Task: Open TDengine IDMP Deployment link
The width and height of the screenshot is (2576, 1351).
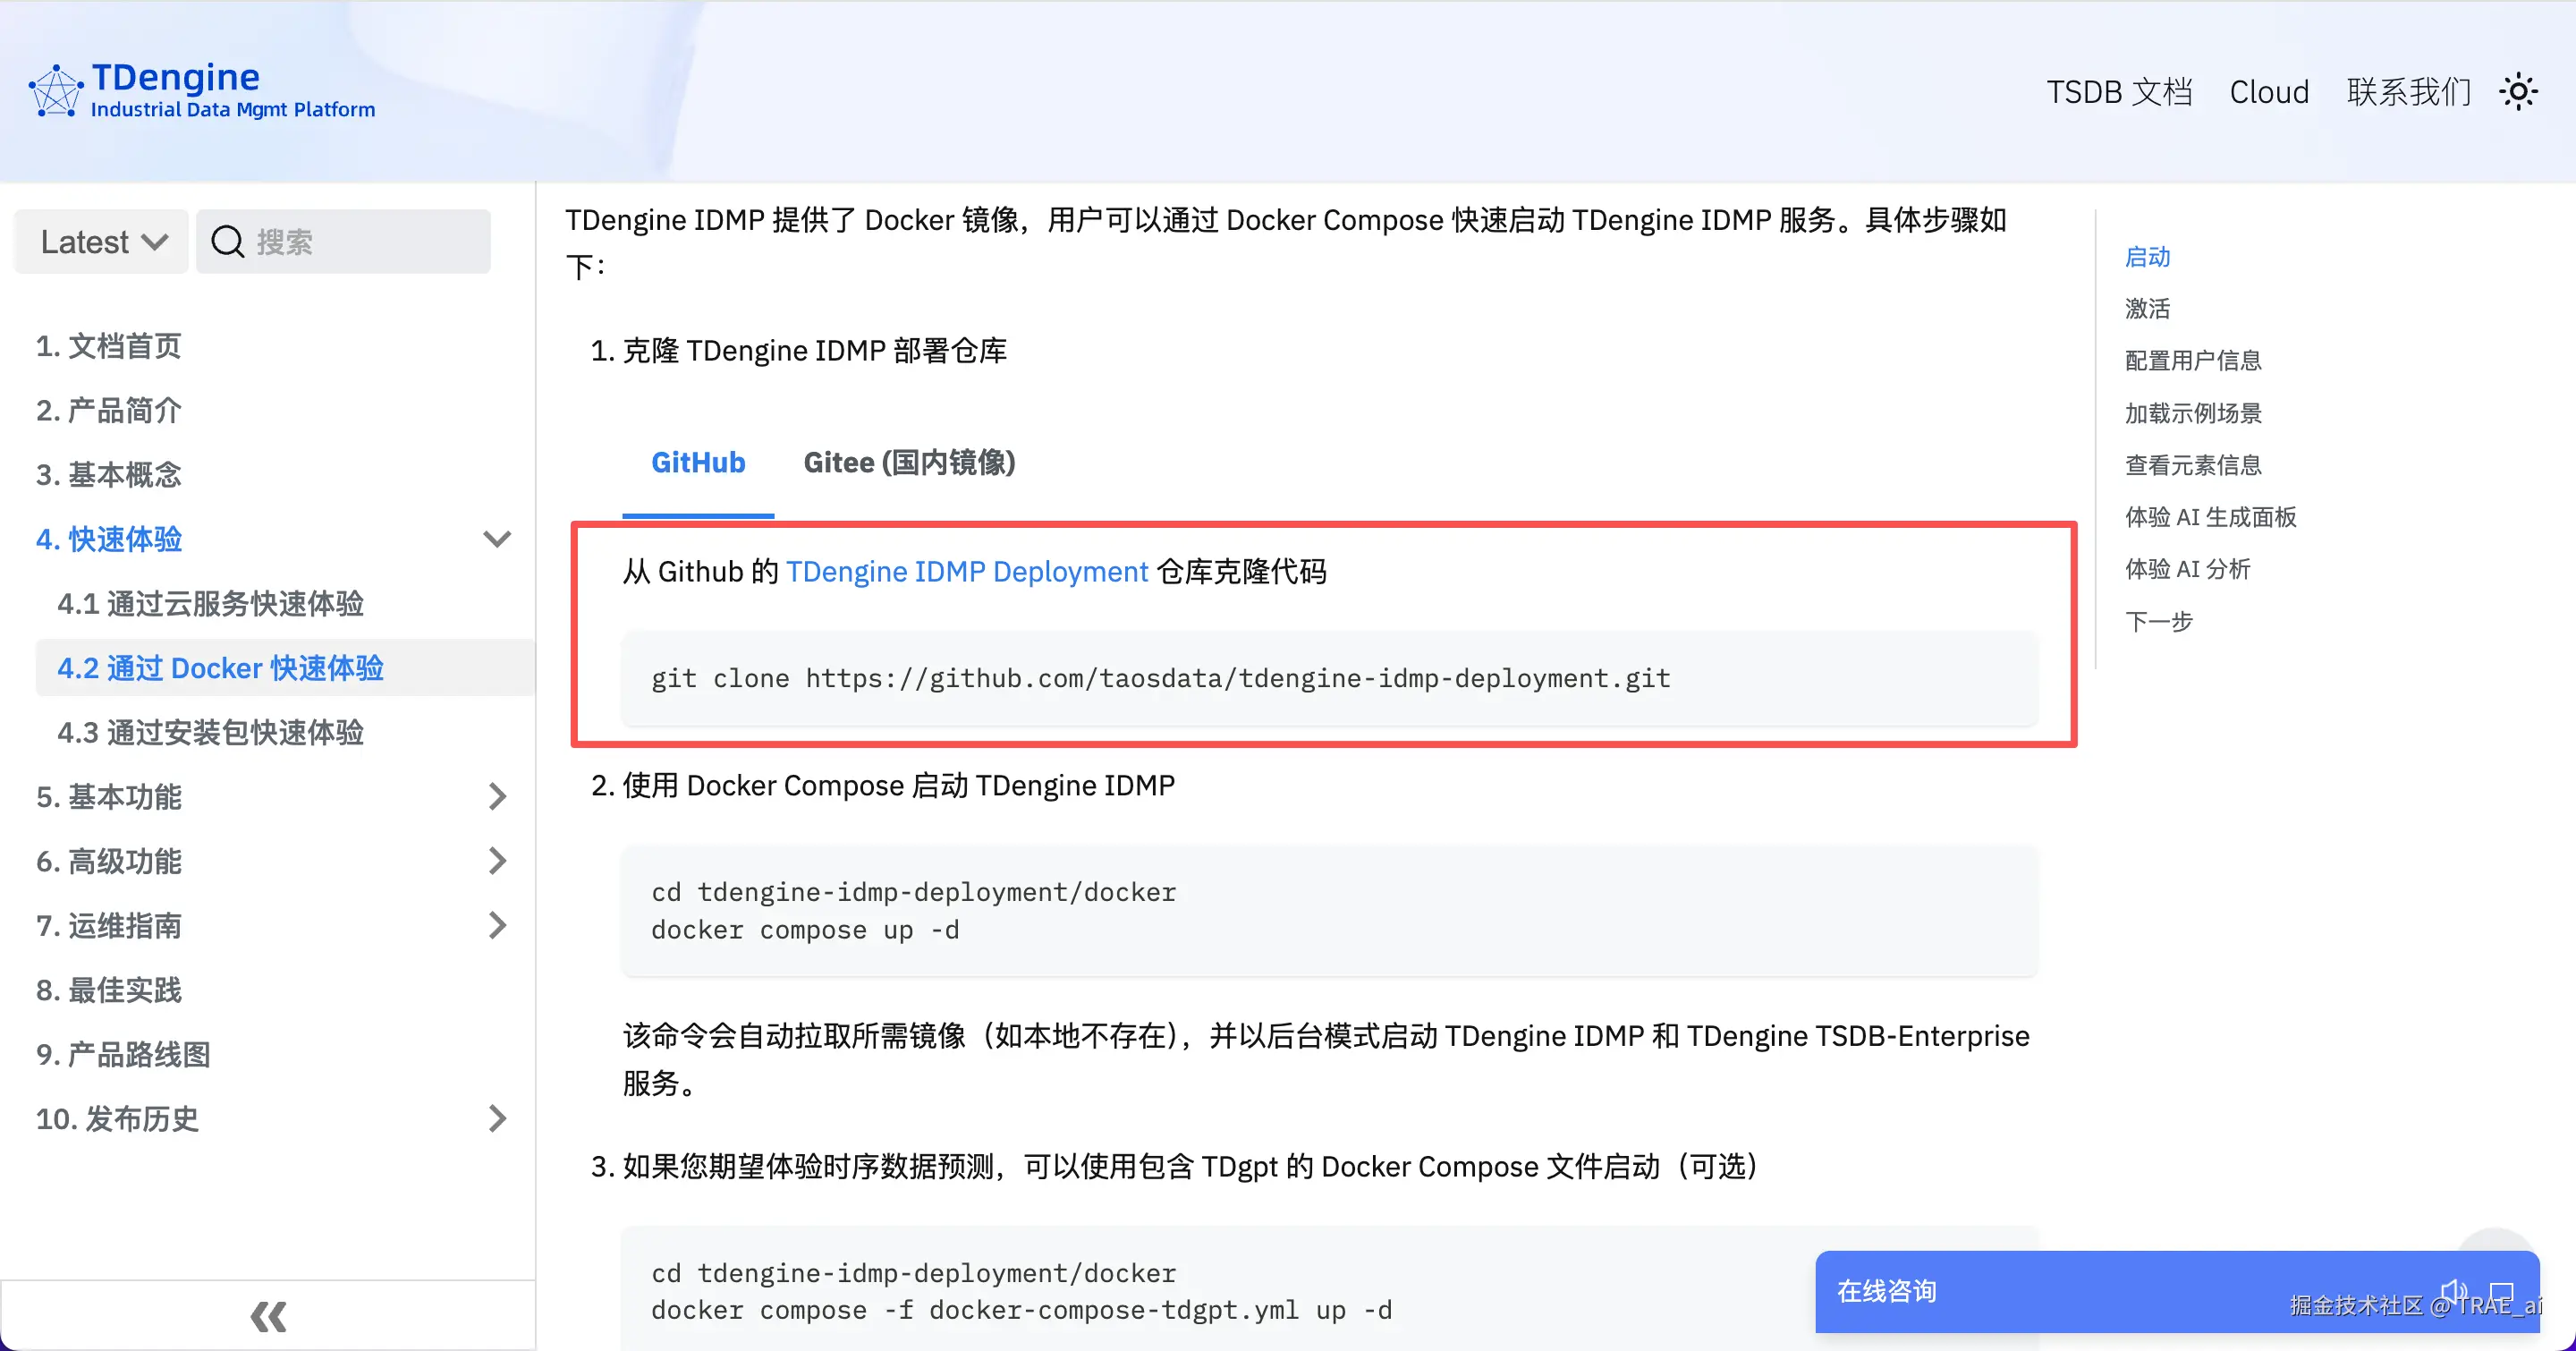Action: (x=966, y=572)
